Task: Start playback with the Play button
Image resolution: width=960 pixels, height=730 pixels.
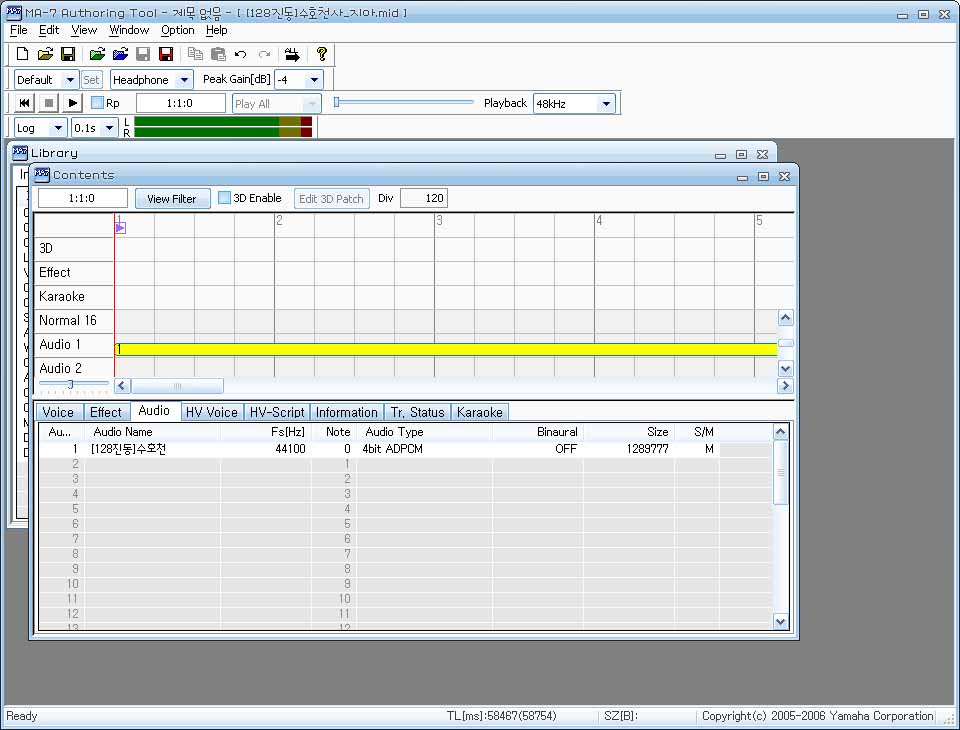Action: pyautogui.click(x=72, y=103)
